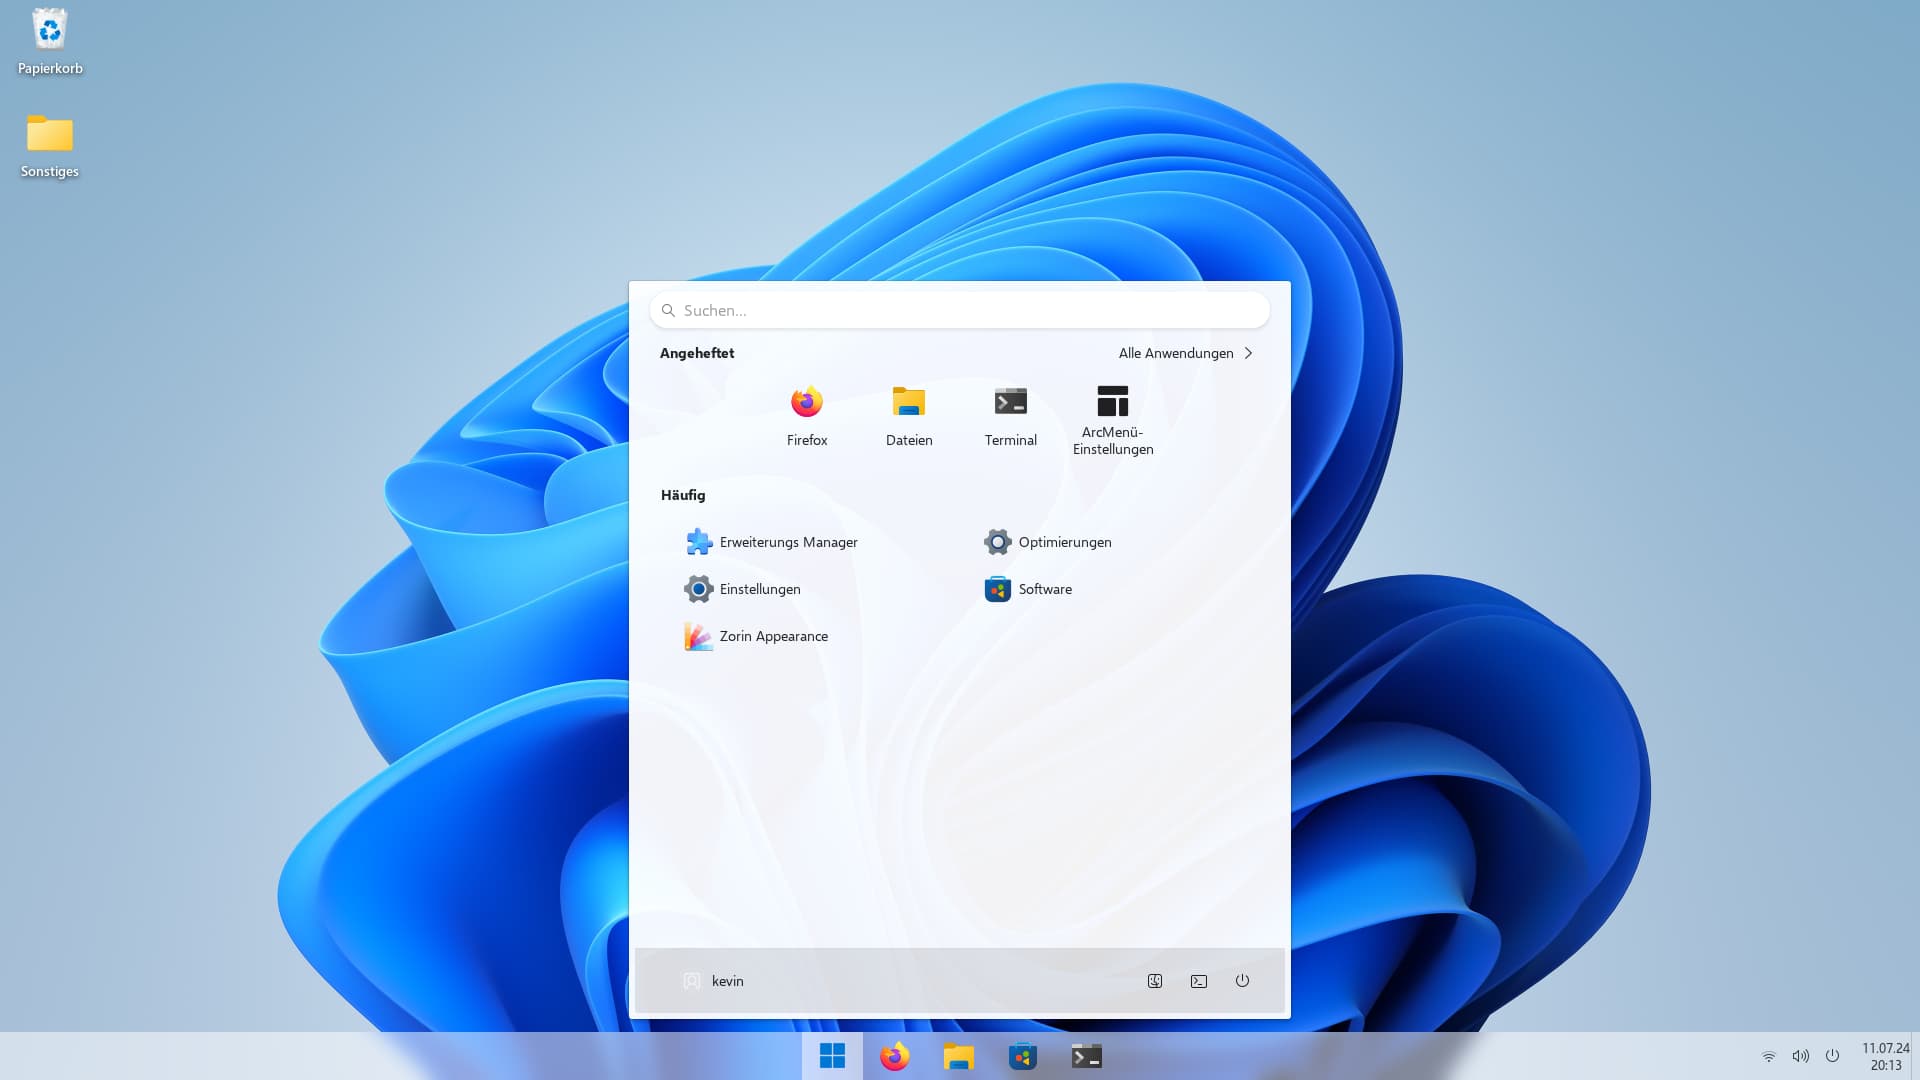Click the power icon in the menu footer
The image size is (1920, 1080).
coord(1242,981)
